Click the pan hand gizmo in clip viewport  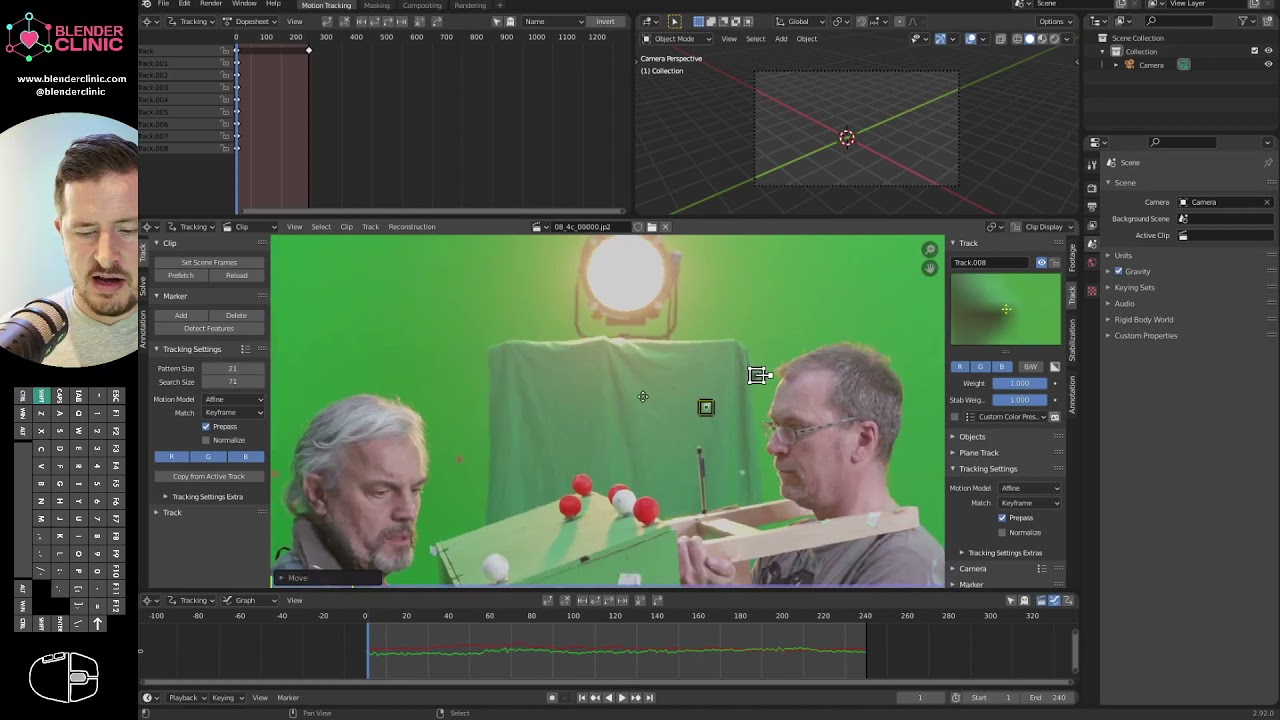coord(930,267)
